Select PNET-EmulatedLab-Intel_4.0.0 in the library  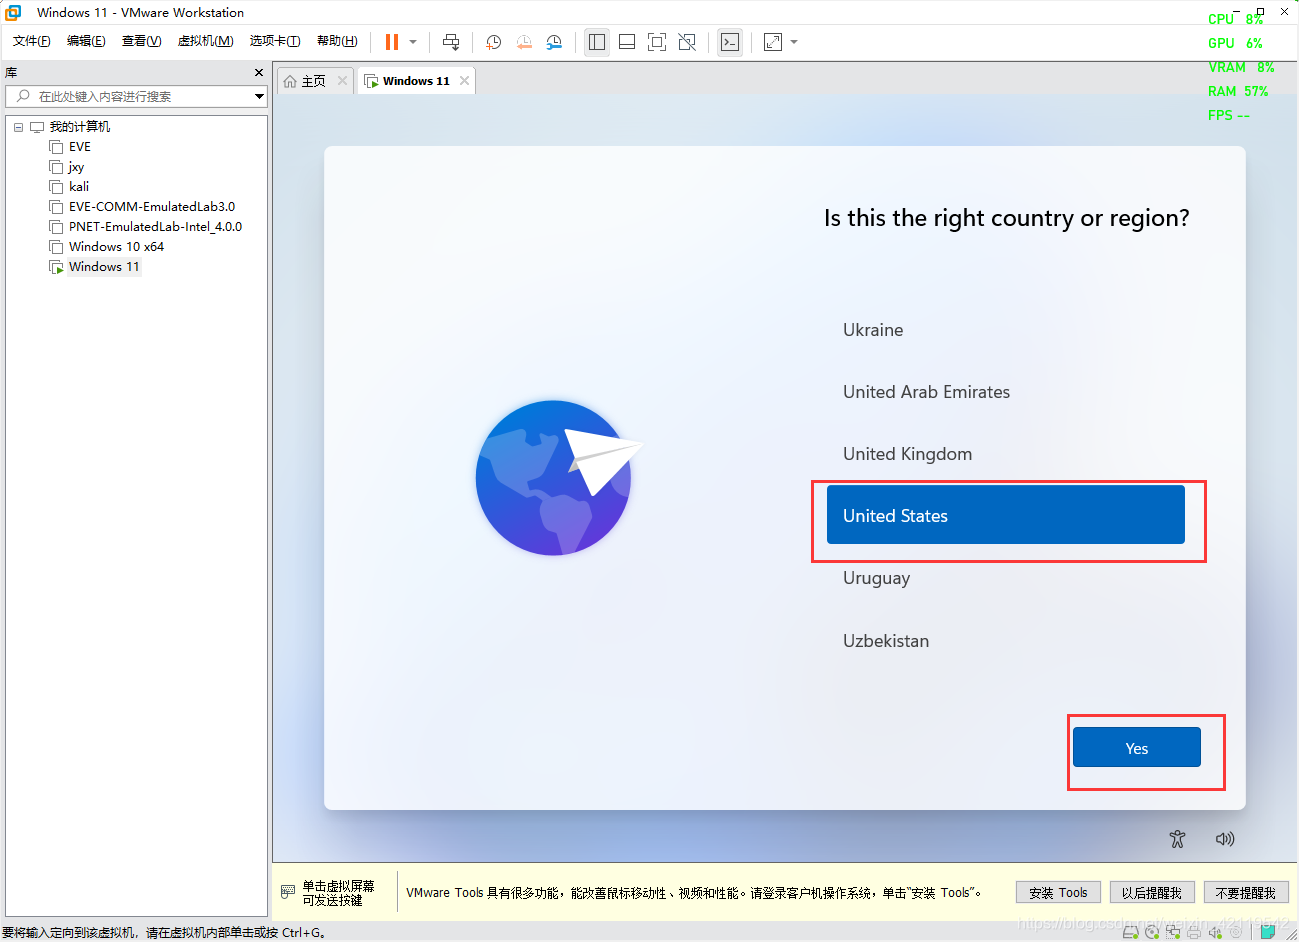155,227
